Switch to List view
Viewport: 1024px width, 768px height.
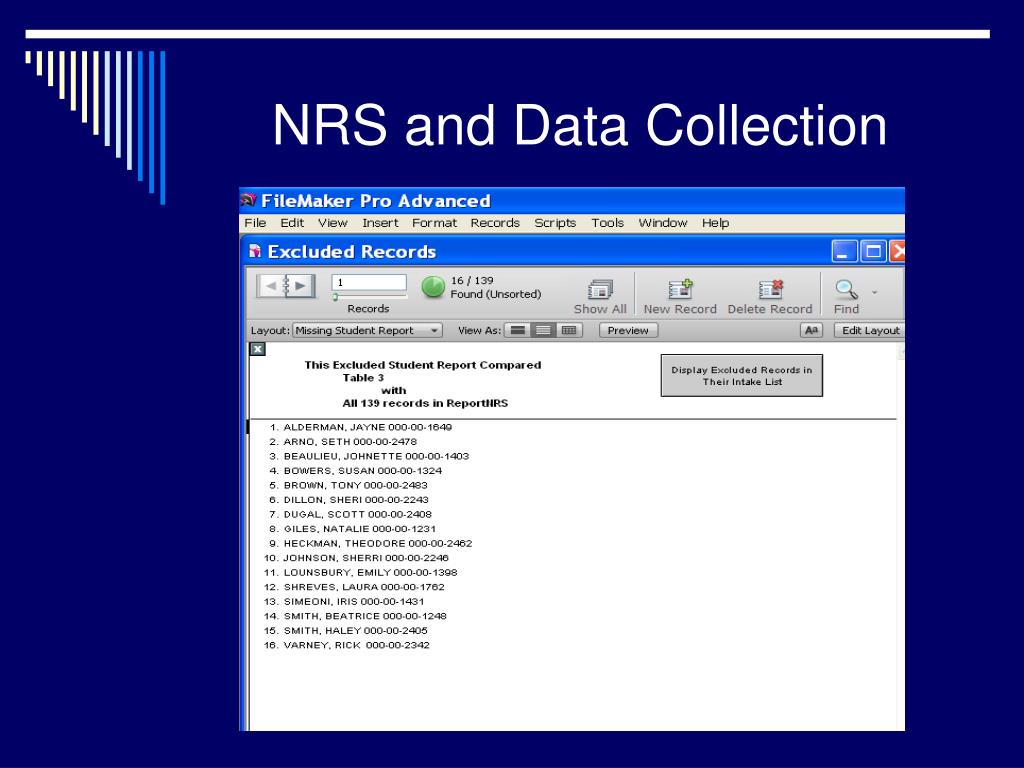point(543,330)
